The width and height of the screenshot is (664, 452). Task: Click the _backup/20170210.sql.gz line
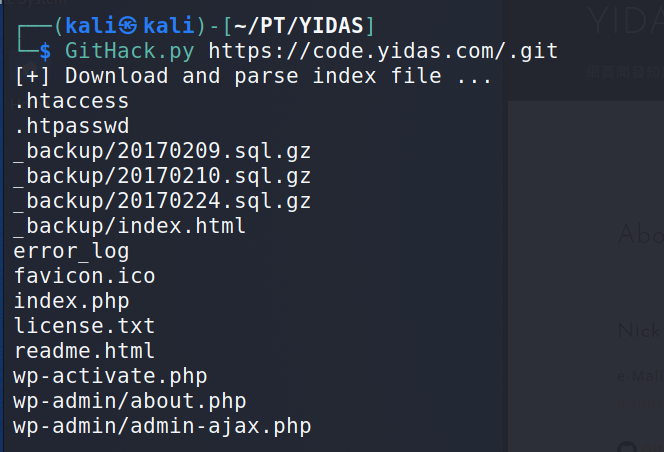(x=162, y=177)
